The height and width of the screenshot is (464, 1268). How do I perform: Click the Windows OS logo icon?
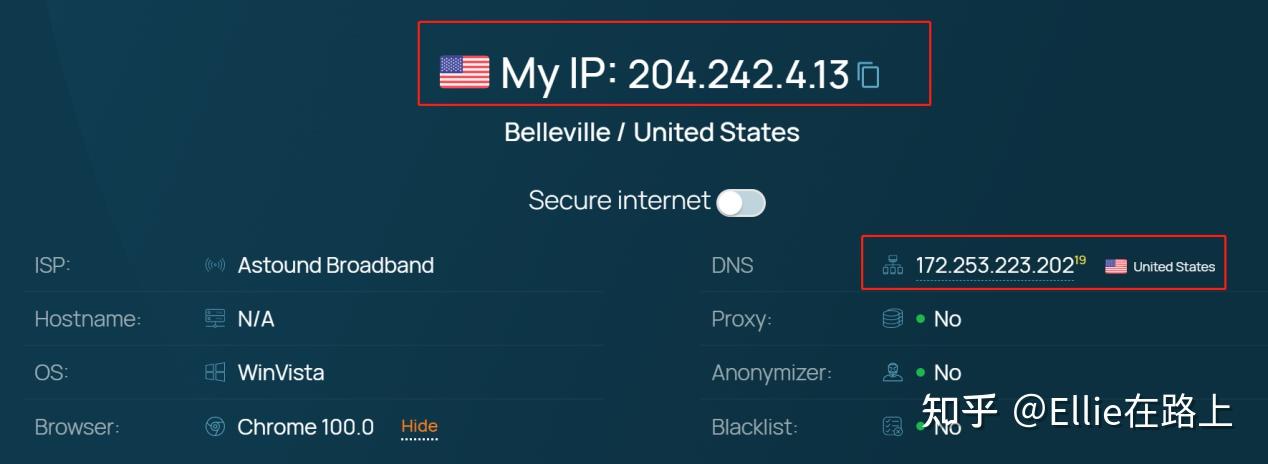(x=215, y=373)
